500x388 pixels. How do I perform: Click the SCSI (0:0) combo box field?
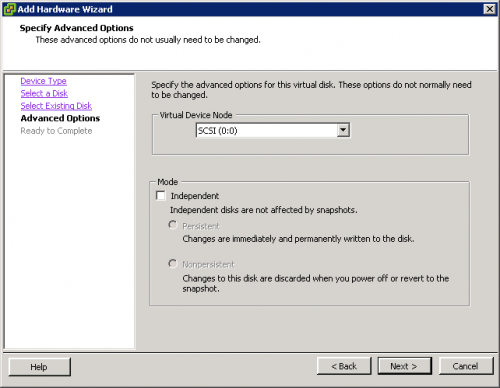273,130
